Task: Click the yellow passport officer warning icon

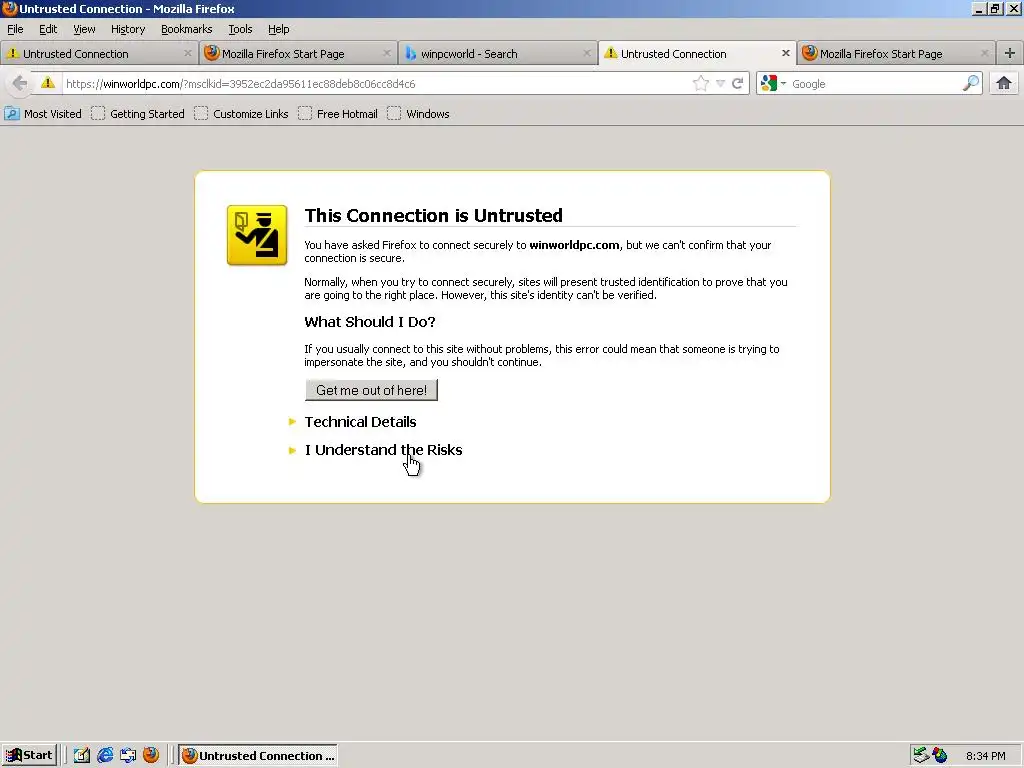Action: pyautogui.click(x=257, y=235)
